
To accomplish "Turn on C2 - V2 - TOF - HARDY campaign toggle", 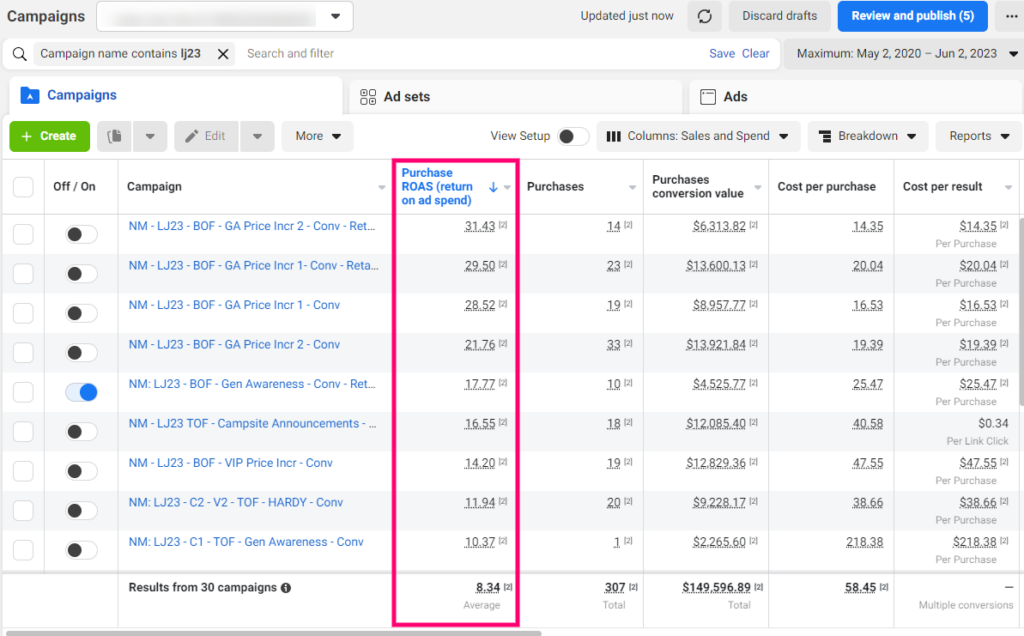I will point(81,511).
